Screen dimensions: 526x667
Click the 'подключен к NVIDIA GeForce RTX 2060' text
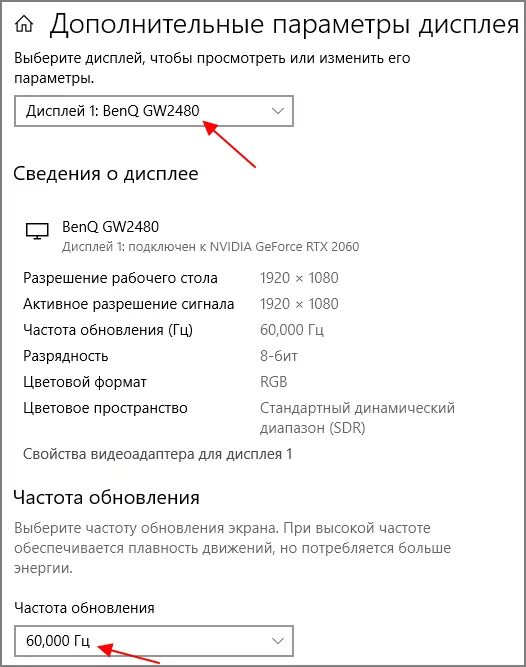pyautogui.click(x=244, y=247)
